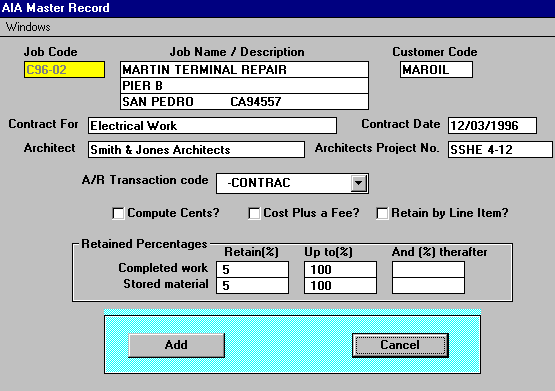Click the Architects Project No. field SSHE 4-12

tap(500, 149)
